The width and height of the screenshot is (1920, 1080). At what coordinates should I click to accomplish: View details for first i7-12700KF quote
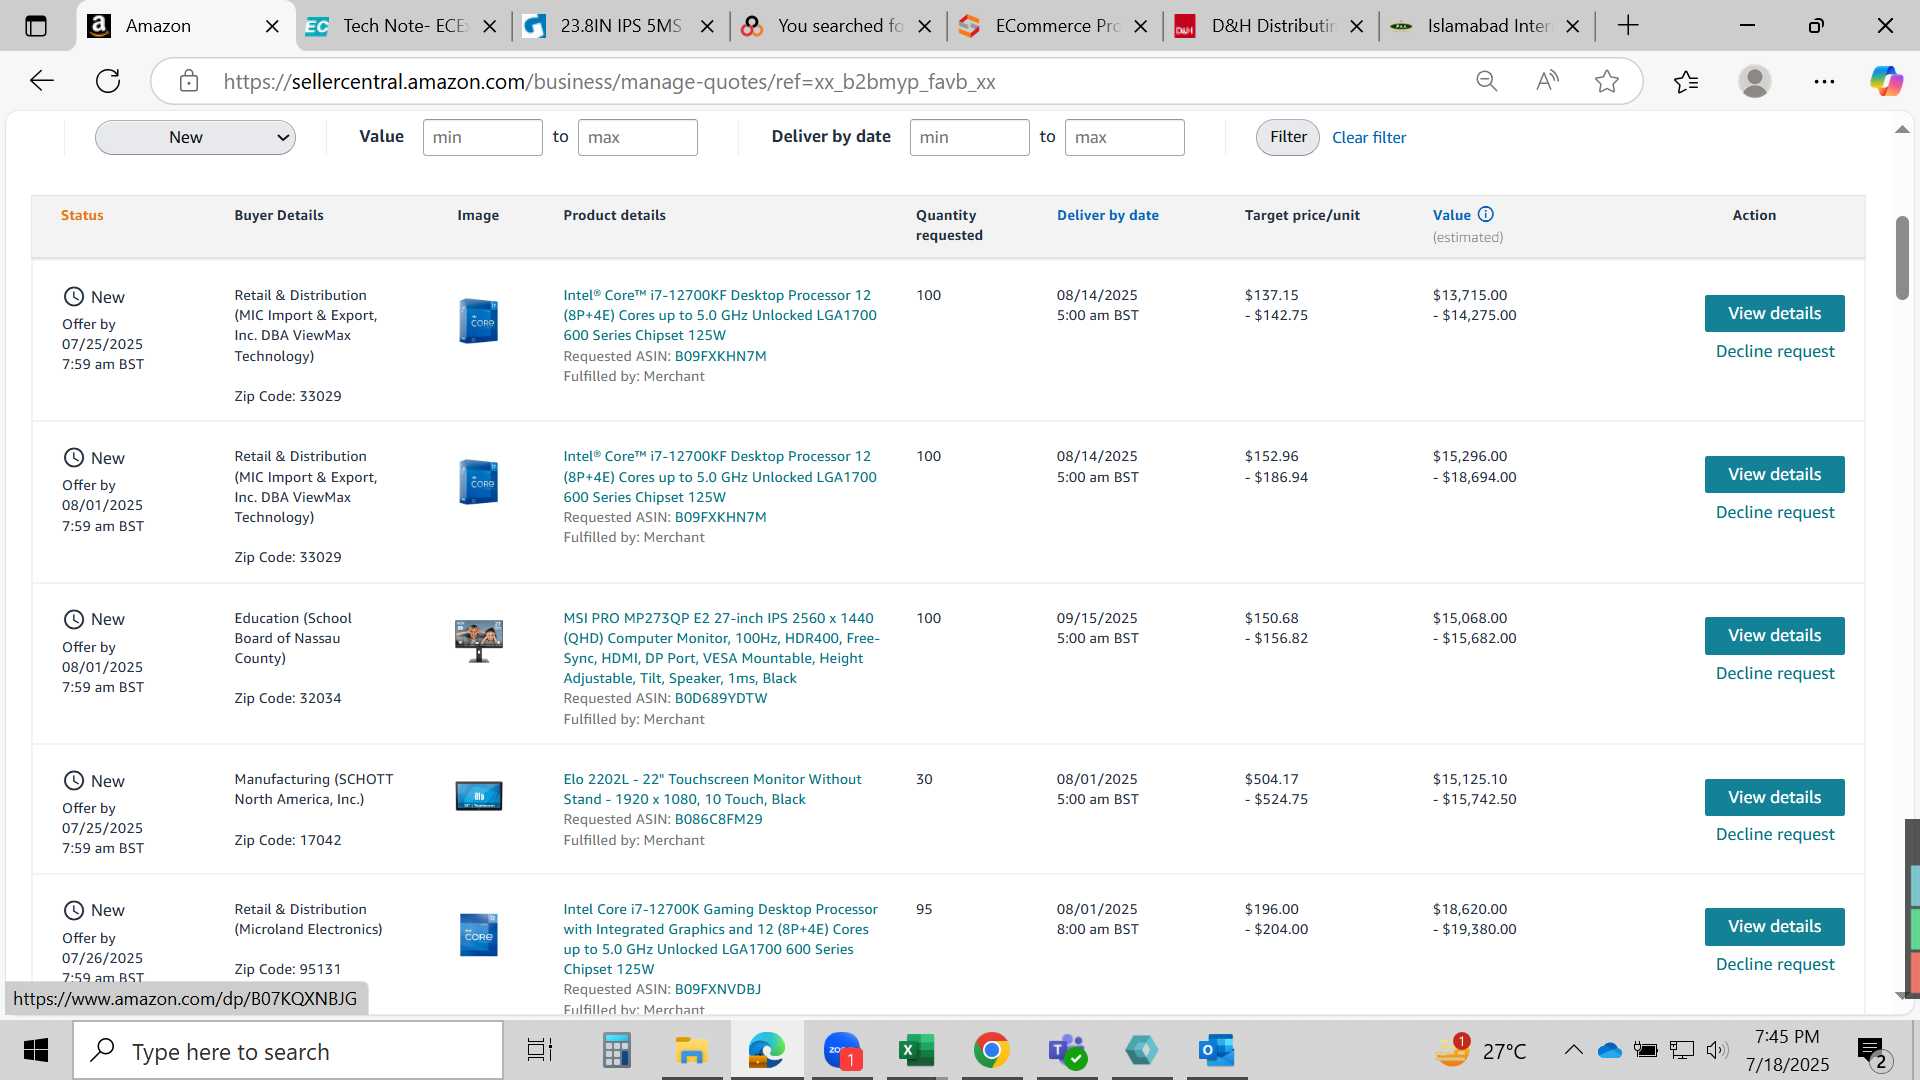[x=1774, y=313]
